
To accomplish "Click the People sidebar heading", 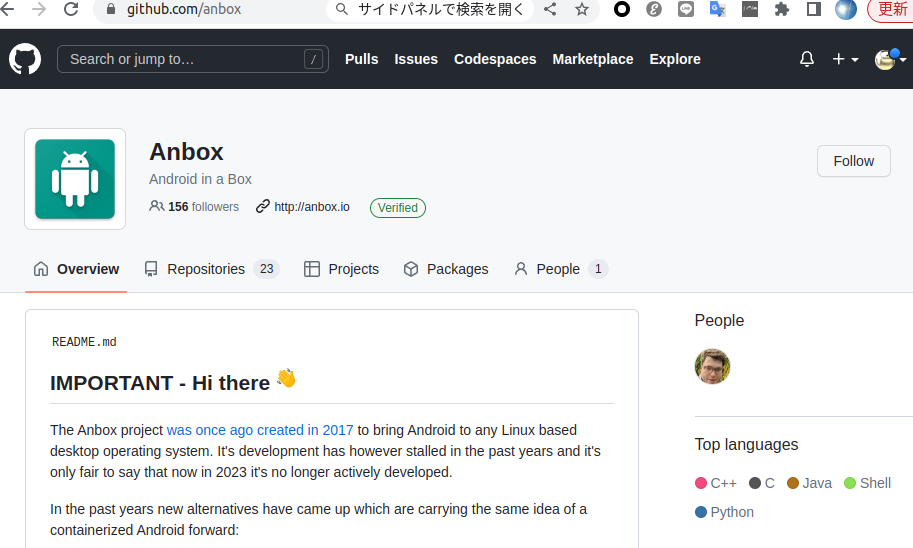I will pyautogui.click(x=719, y=320).
